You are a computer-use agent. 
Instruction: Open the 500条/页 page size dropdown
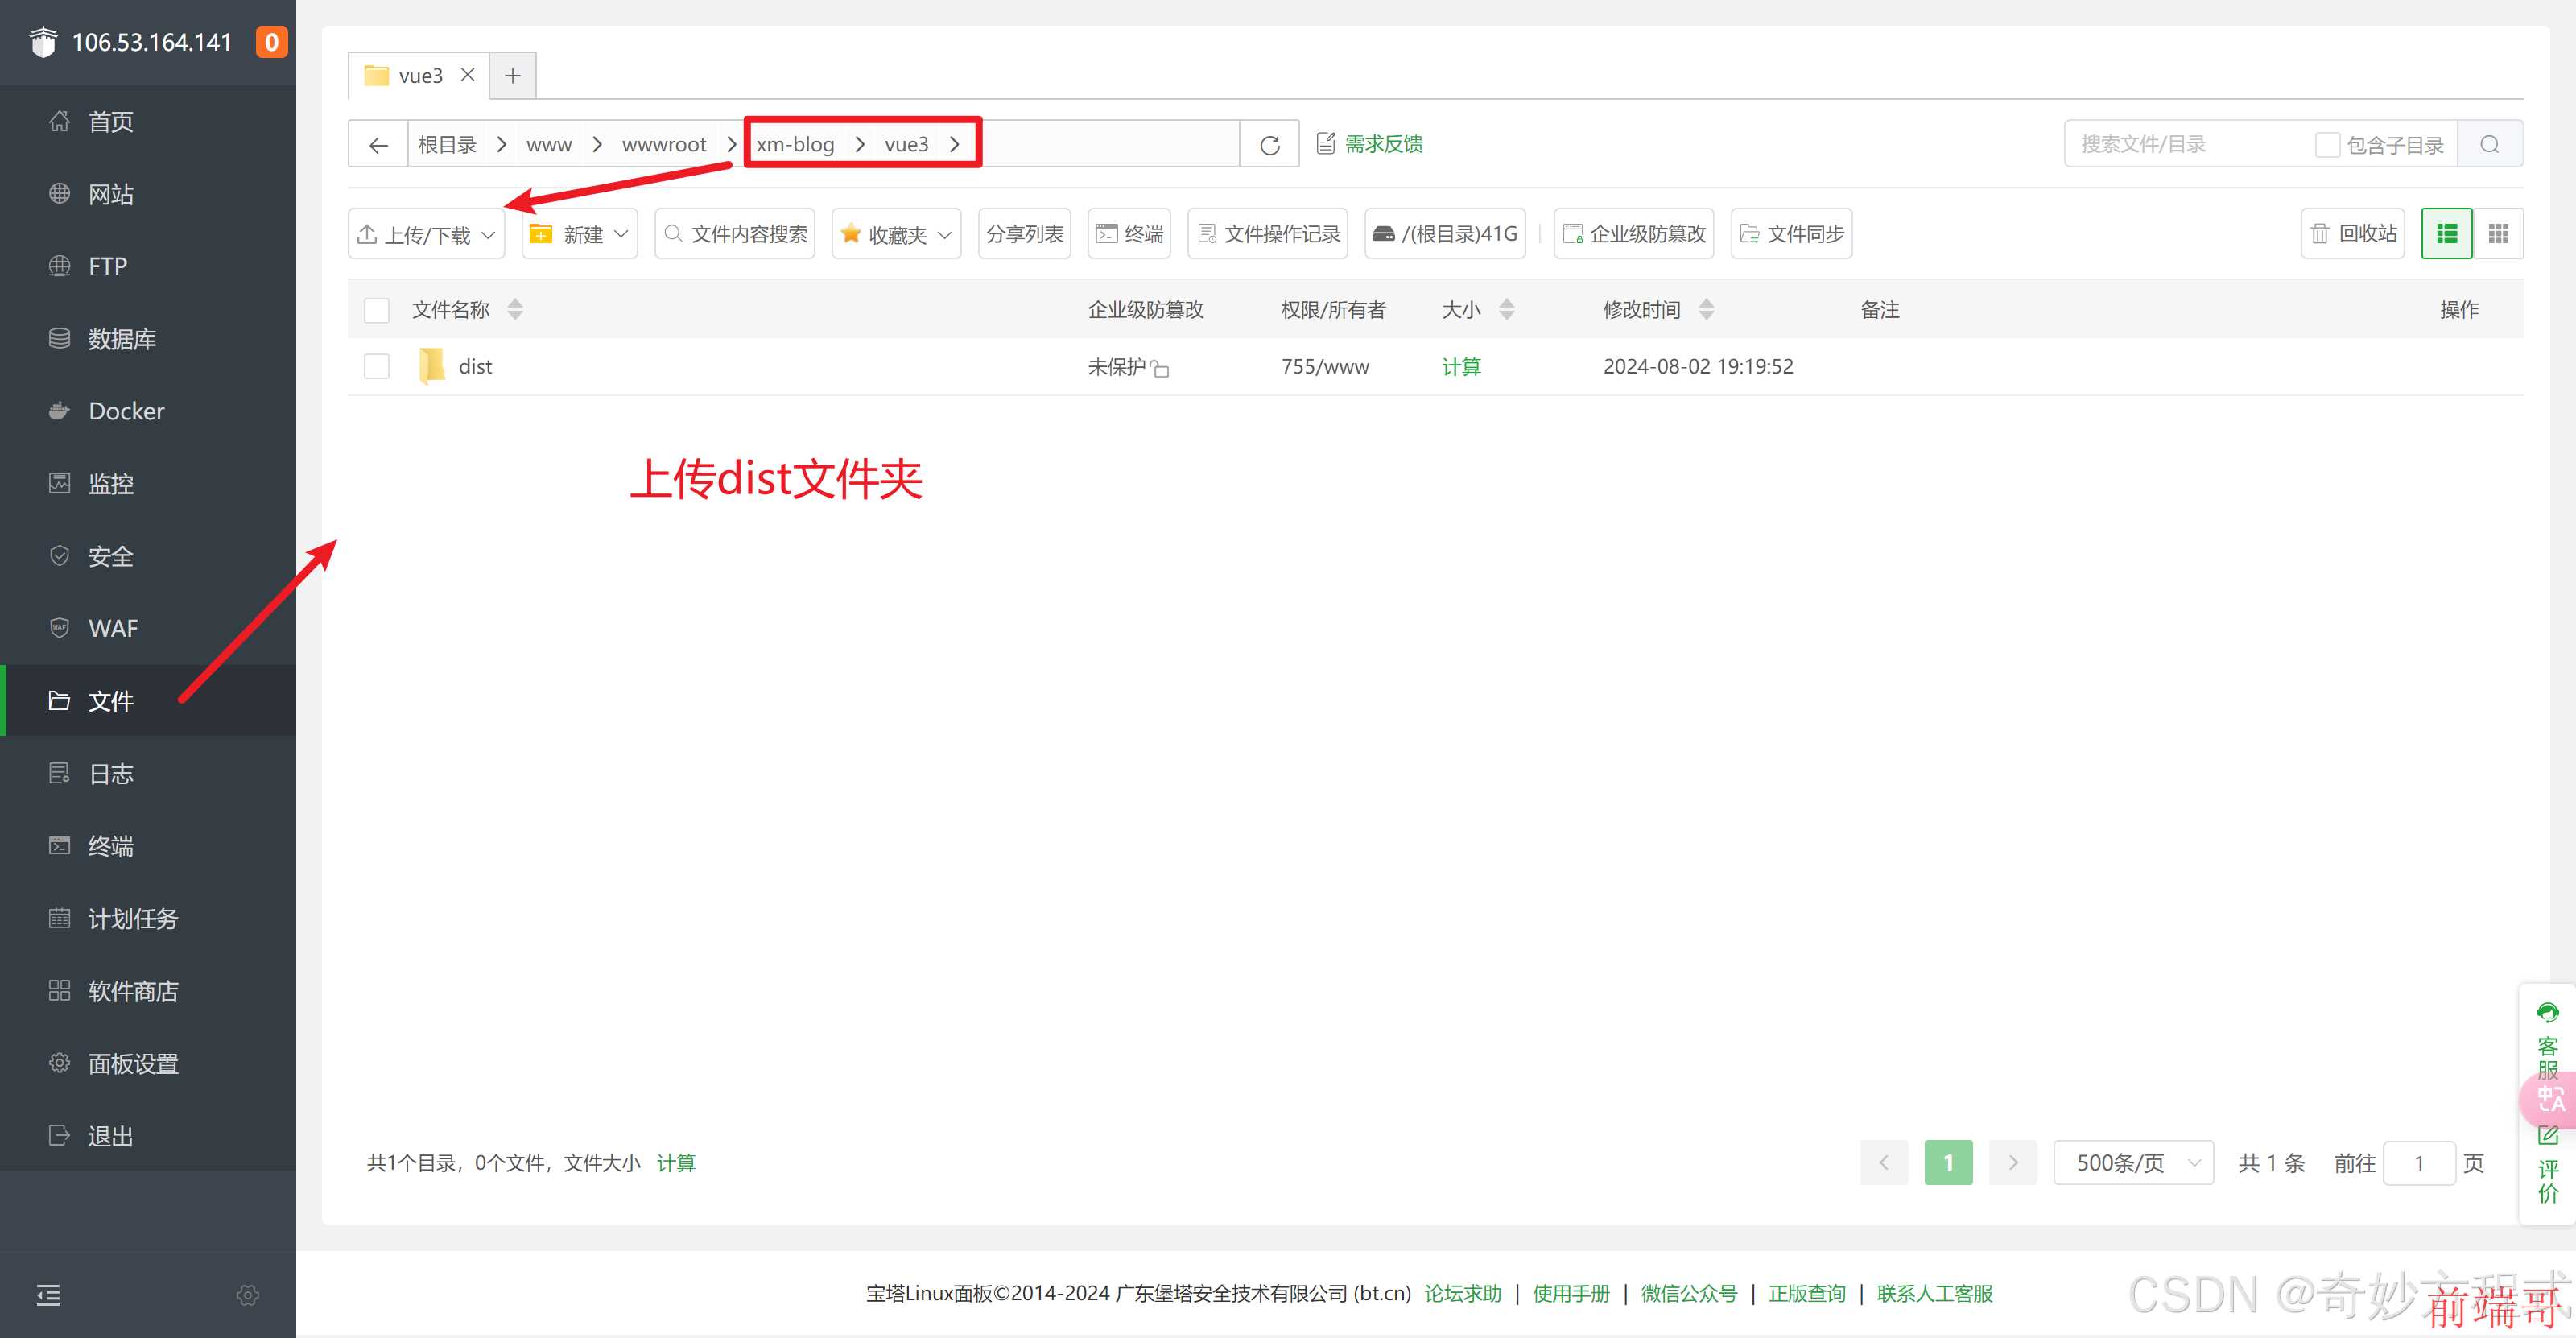coord(2133,1163)
